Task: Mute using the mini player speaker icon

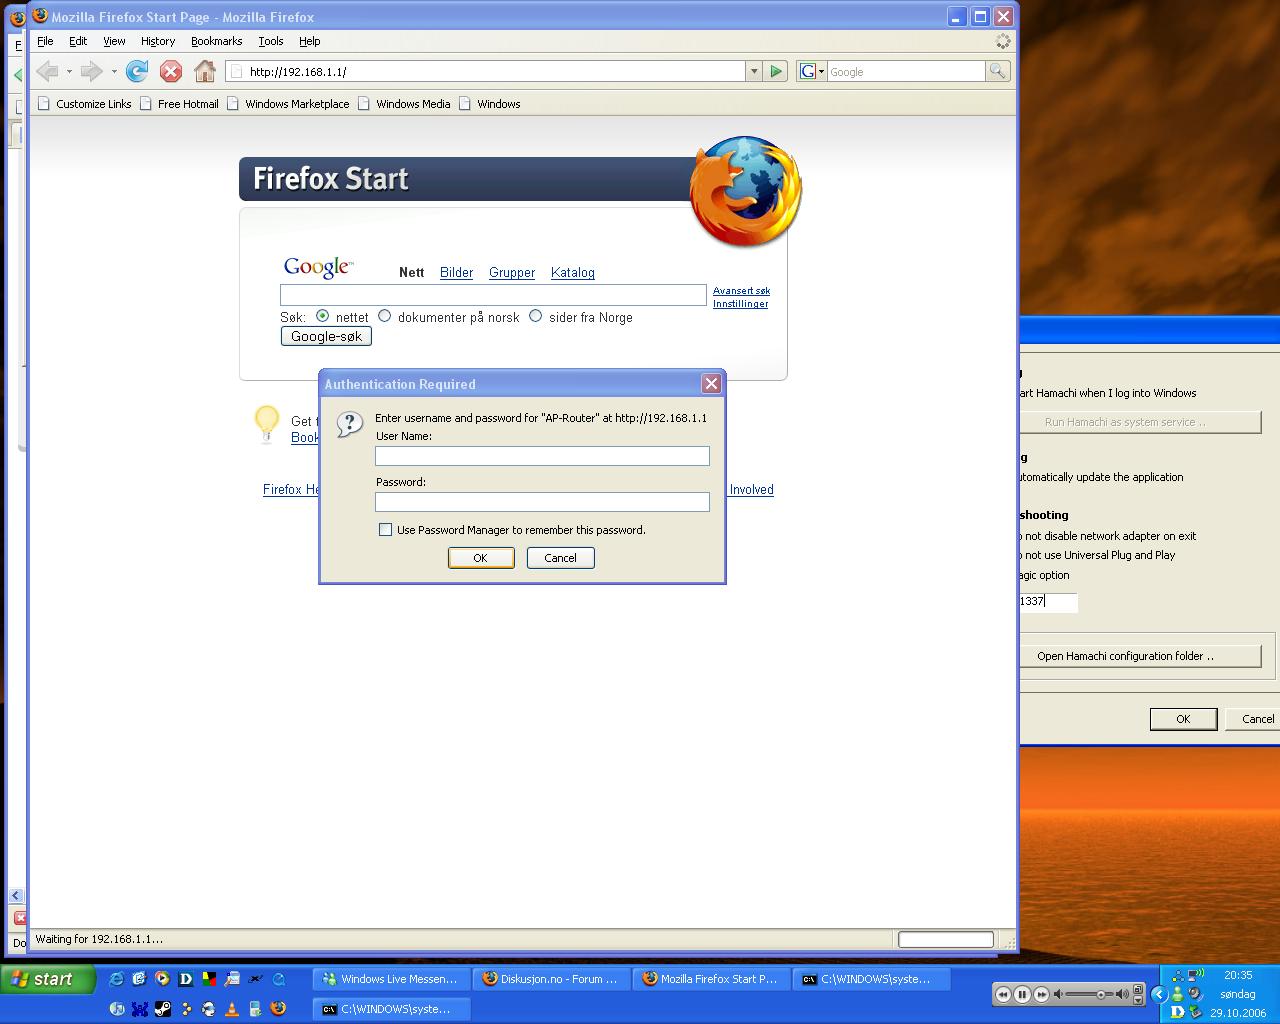Action: (x=1058, y=994)
